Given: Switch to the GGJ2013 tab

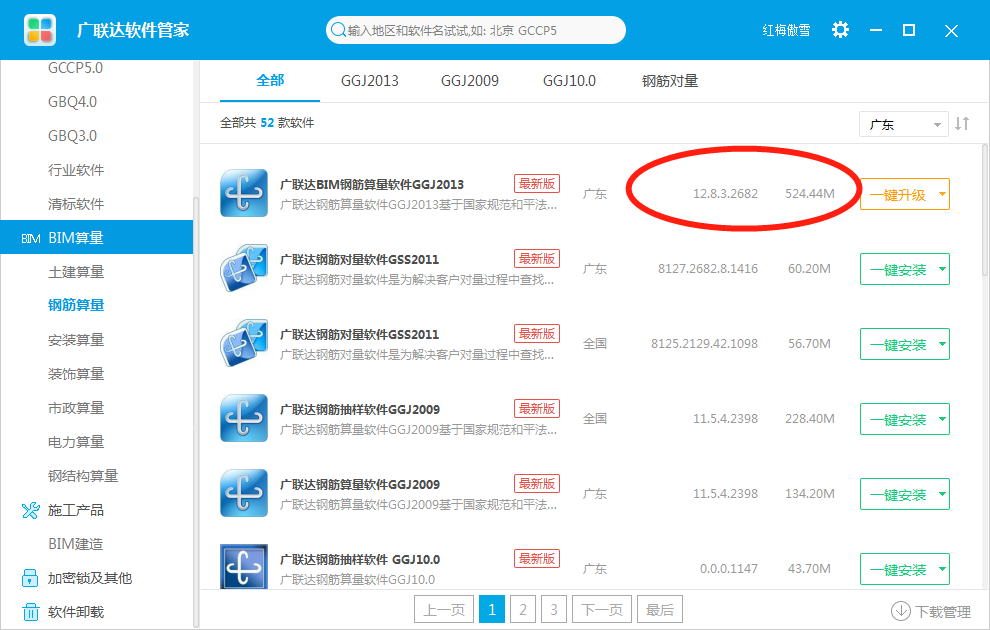Looking at the screenshot, I should tap(369, 81).
